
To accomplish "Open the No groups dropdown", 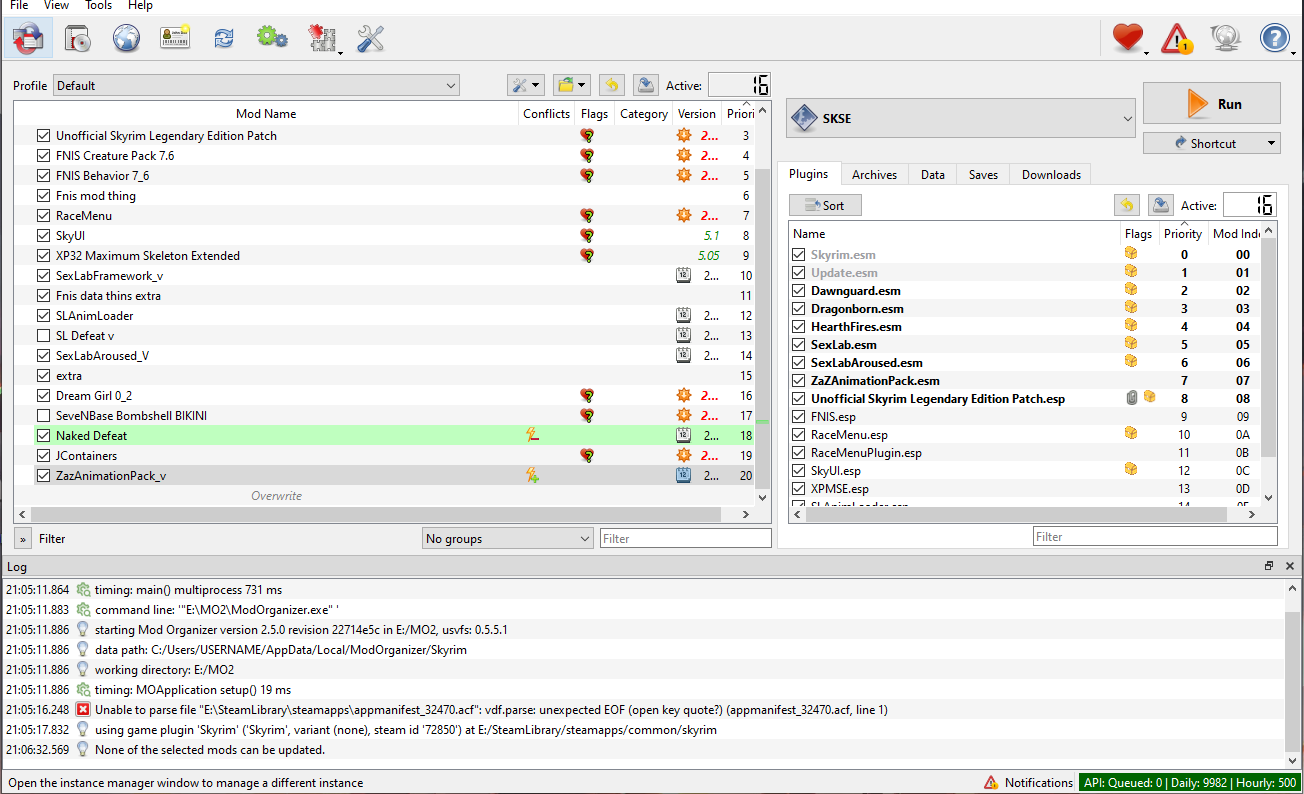I will tap(508, 538).
